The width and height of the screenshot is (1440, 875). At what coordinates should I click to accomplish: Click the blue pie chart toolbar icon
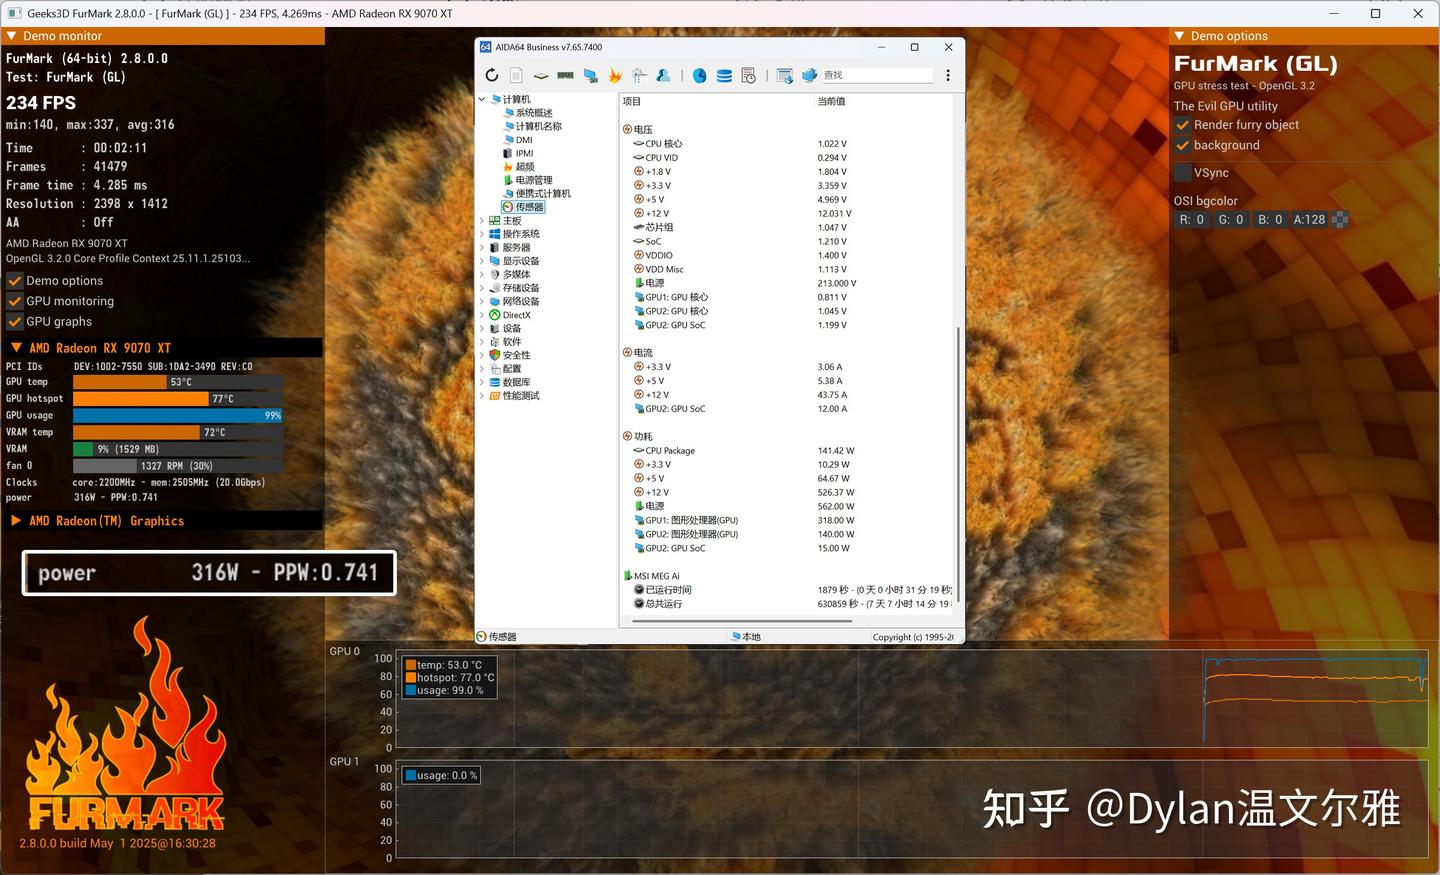pyautogui.click(x=700, y=75)
